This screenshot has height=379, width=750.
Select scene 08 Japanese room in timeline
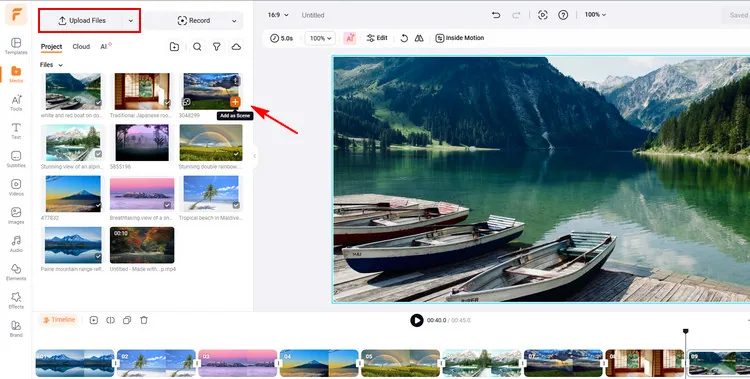click(x=644, y=363)
